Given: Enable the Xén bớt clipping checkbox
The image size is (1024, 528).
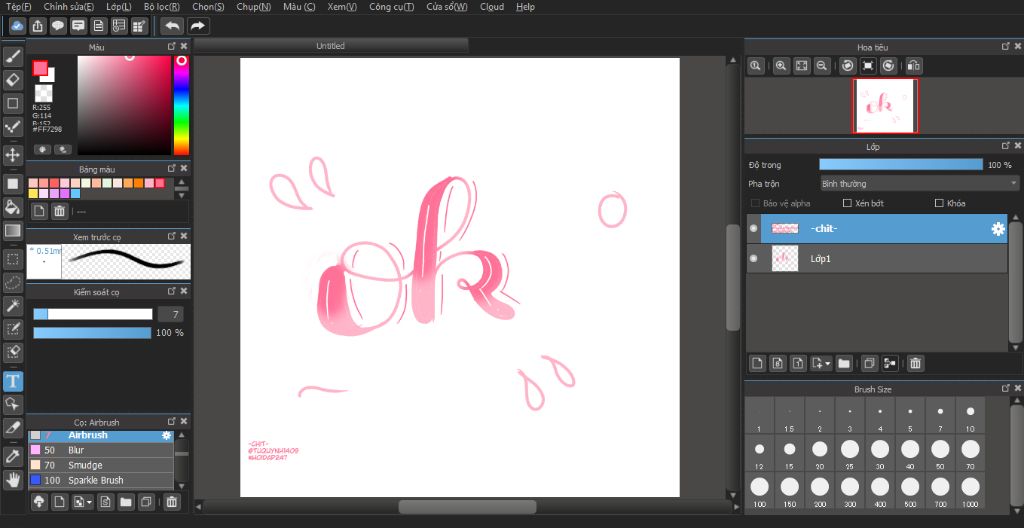Looking at the screenshot, I should [847, 203].
